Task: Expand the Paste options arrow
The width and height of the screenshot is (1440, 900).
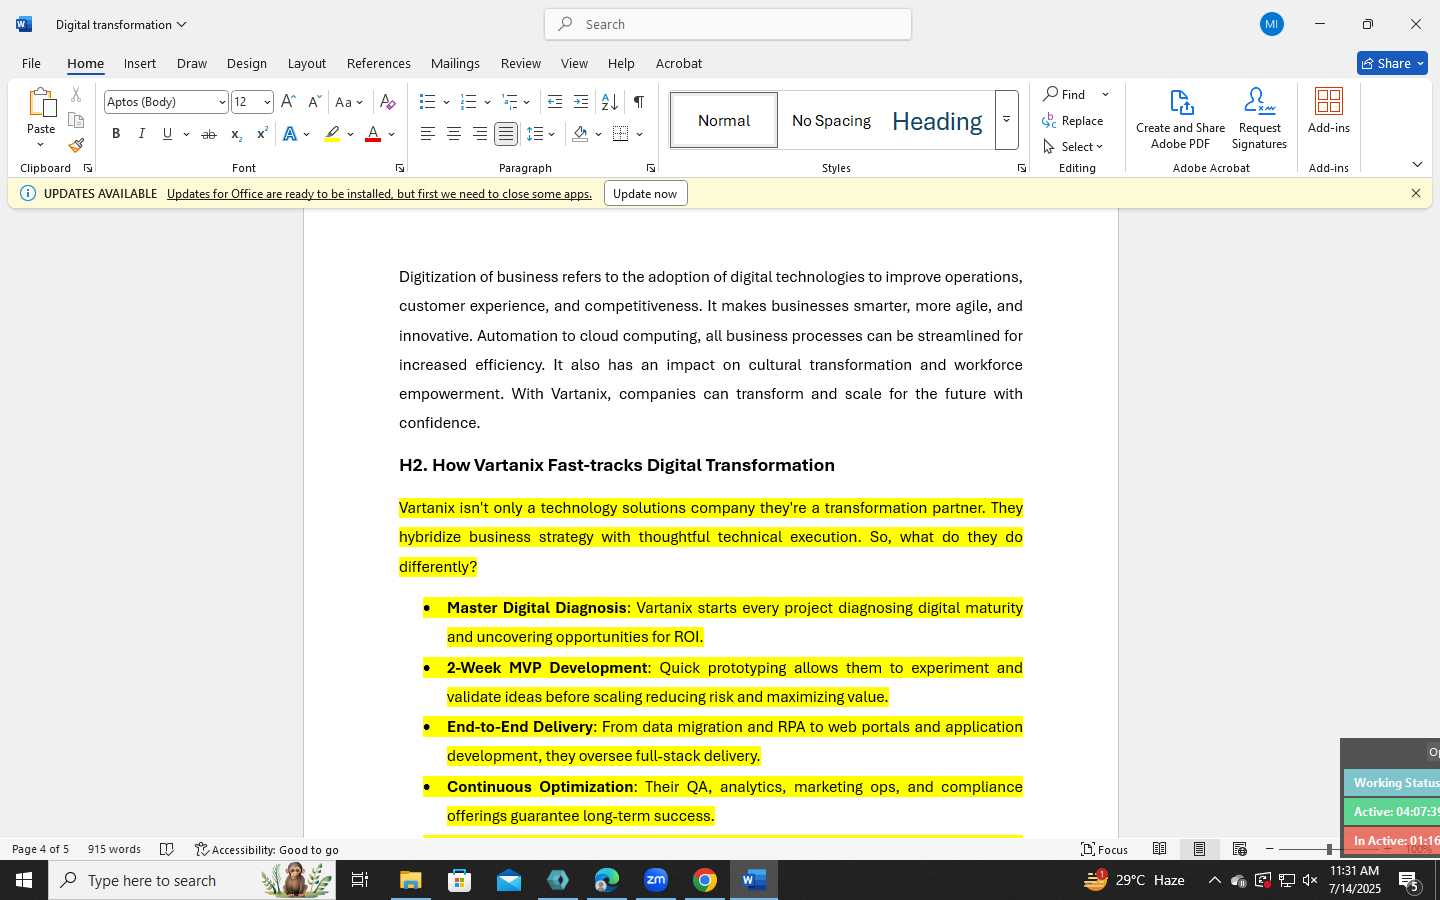Action: coord(41,145)
